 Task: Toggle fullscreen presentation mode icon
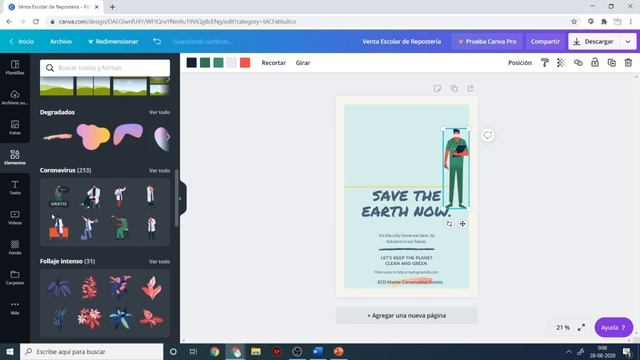pyautogui.click(x=581, y=327)
